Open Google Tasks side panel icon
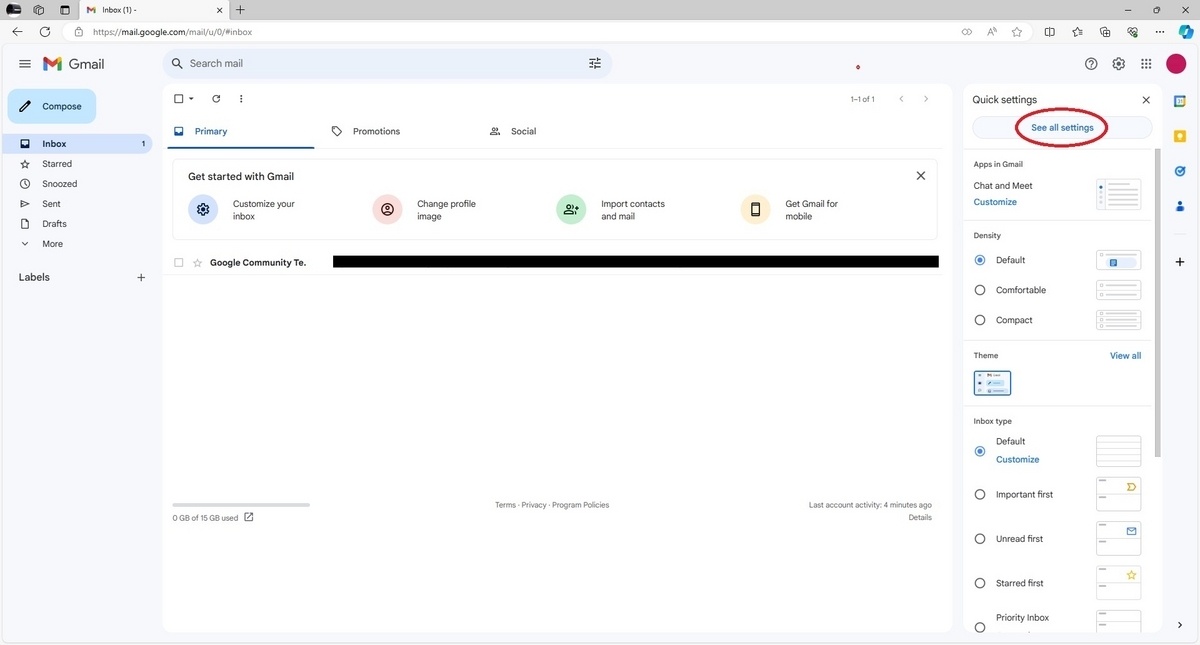This screenshot has width=1200, height=645. point(1180,171)
